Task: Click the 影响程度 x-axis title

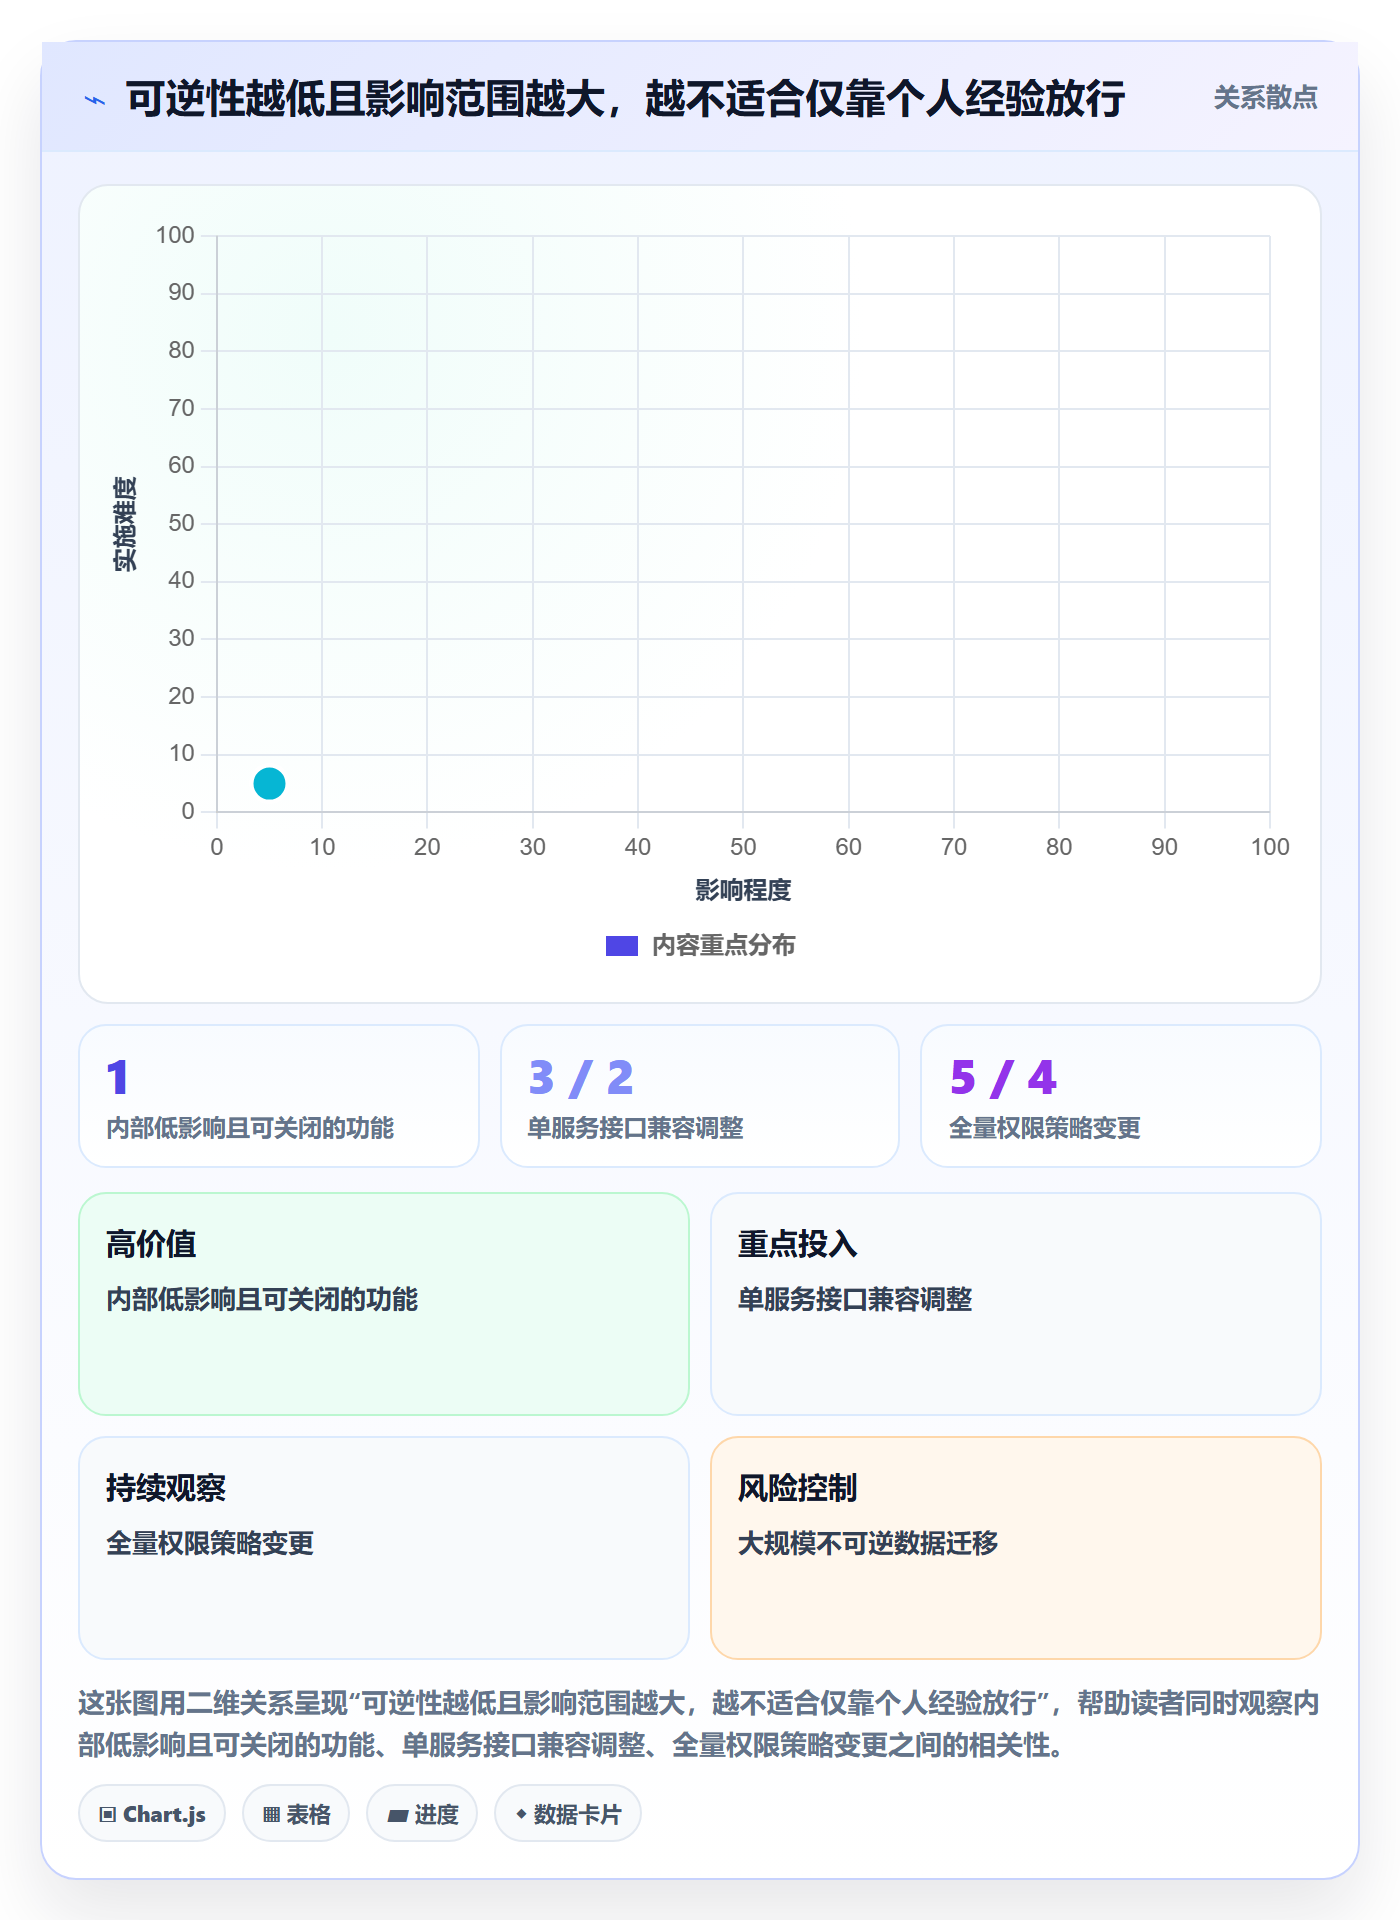Action: (x=743, y=890)
